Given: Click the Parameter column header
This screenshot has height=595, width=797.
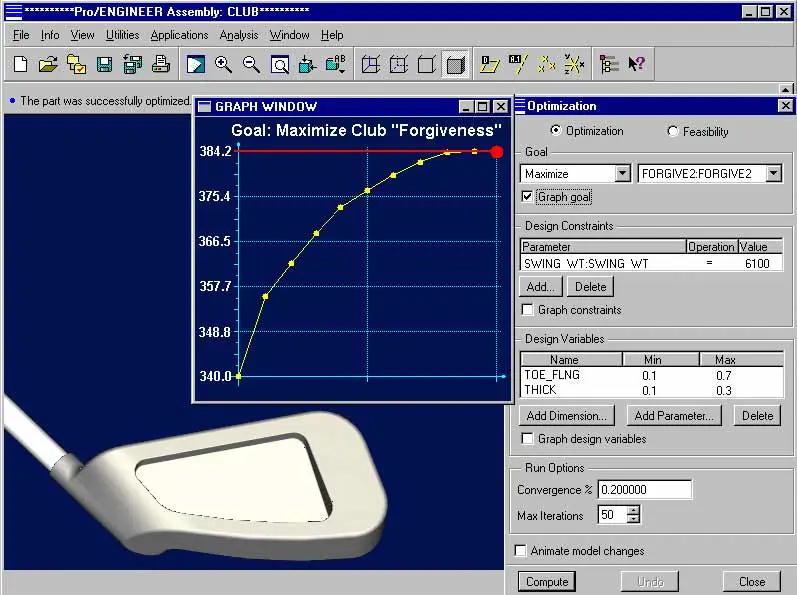Looking at the screenshot, I should (604, 247).
